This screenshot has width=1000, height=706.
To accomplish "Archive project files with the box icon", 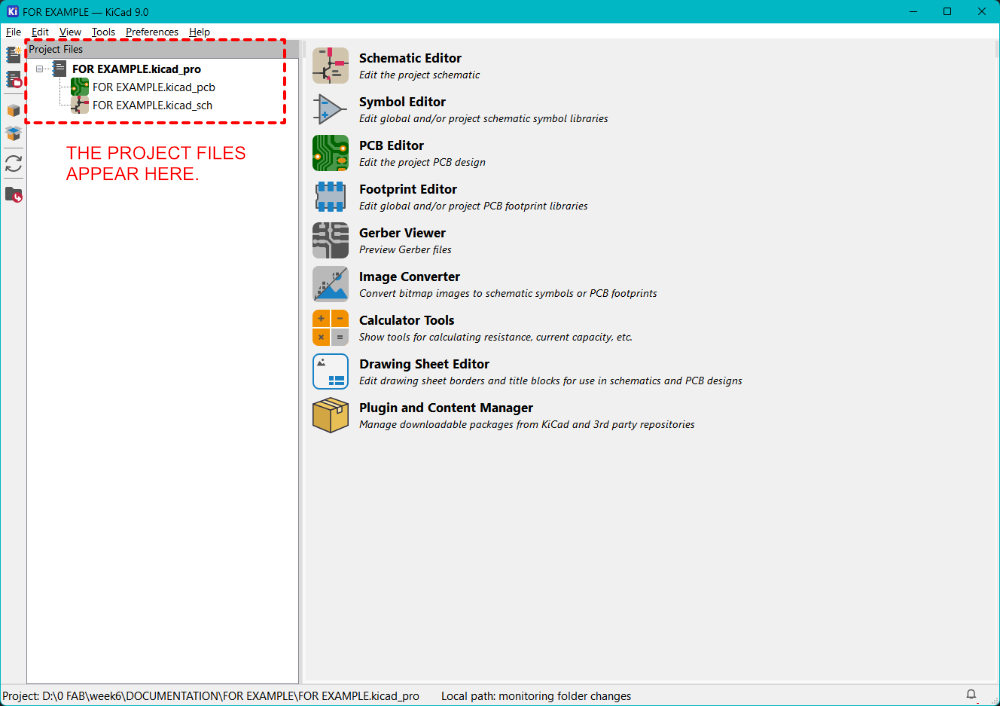I will 13,110.
